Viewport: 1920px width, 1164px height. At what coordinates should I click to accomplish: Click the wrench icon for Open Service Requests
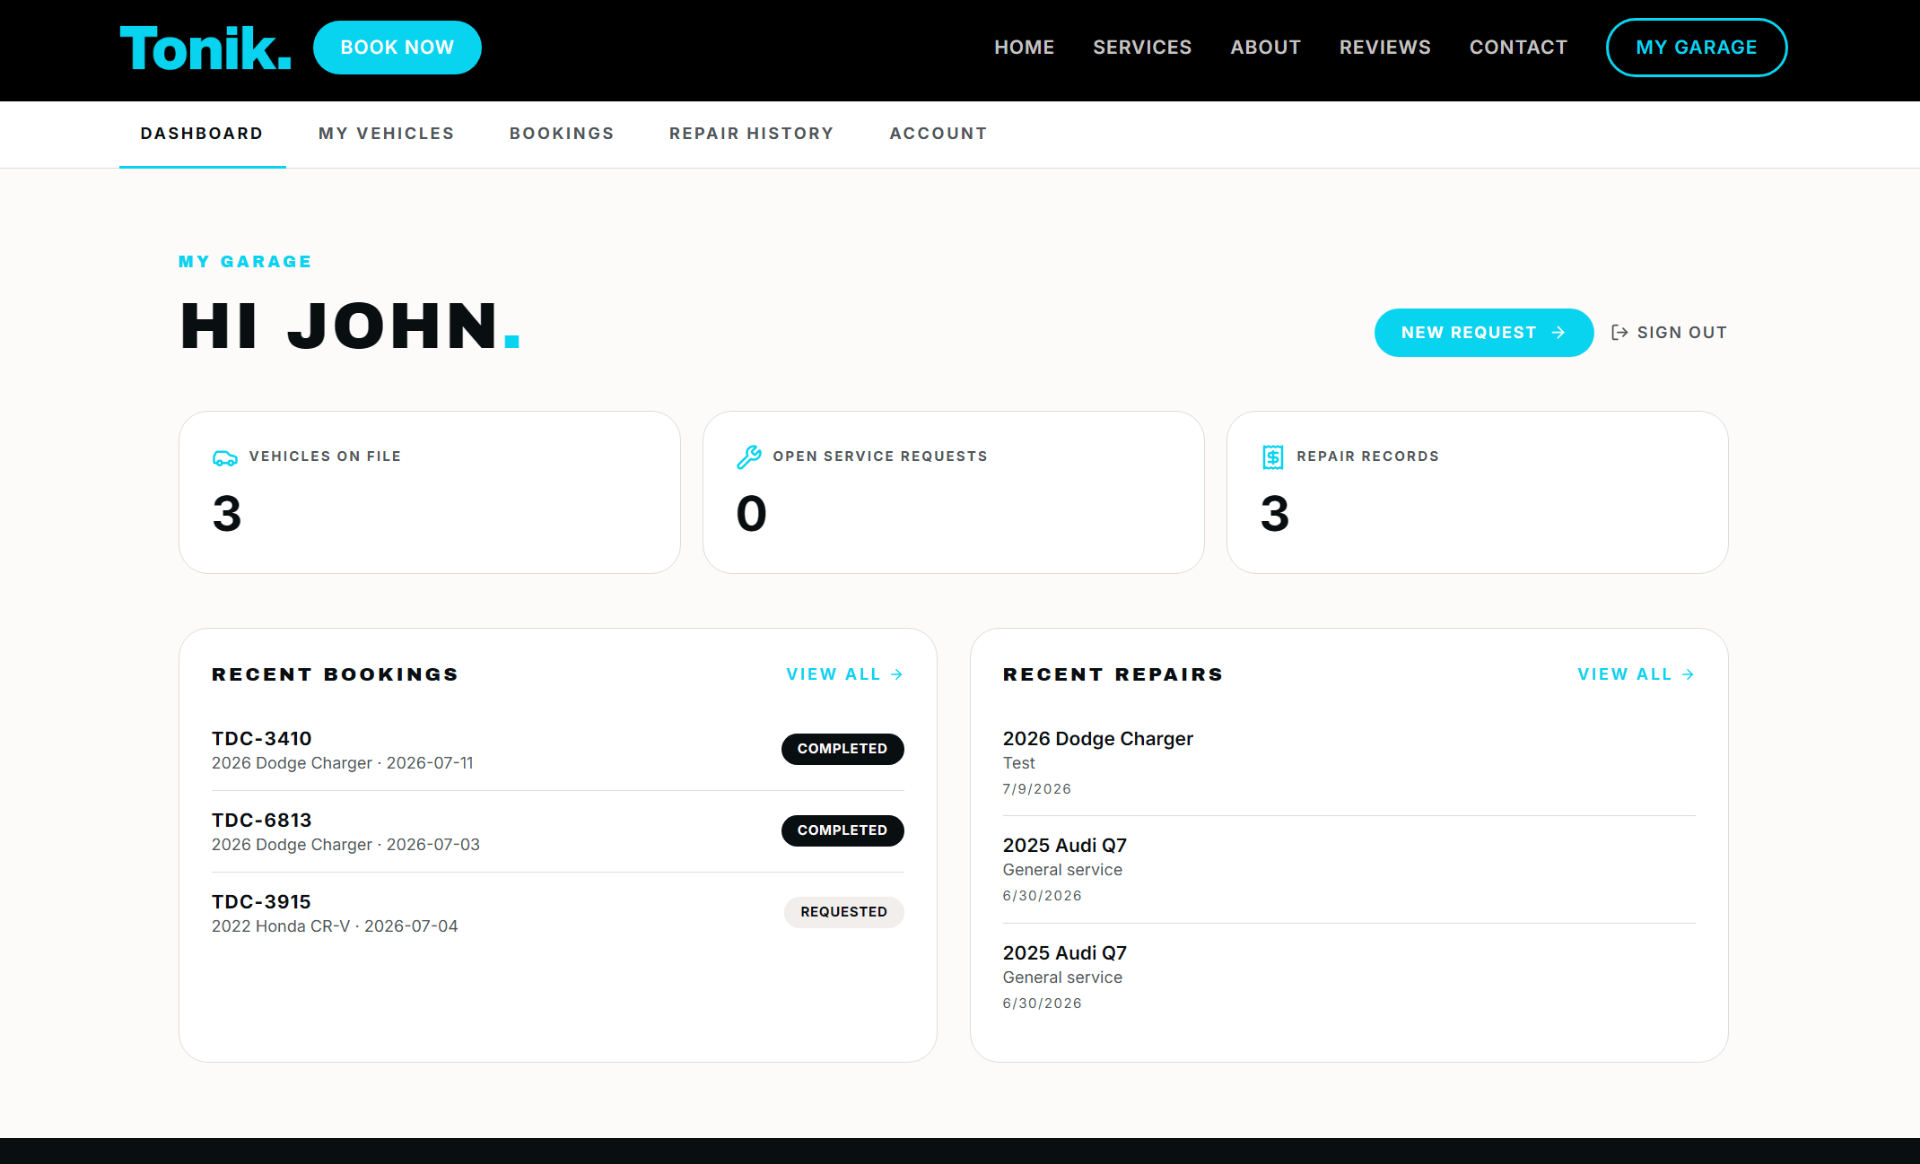point(749,457)
